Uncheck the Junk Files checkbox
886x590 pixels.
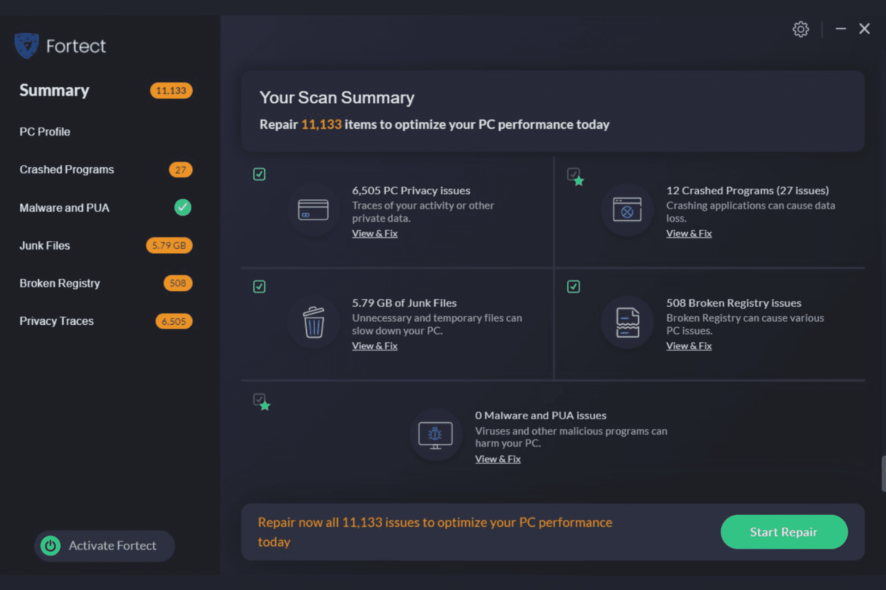(259, 287)
